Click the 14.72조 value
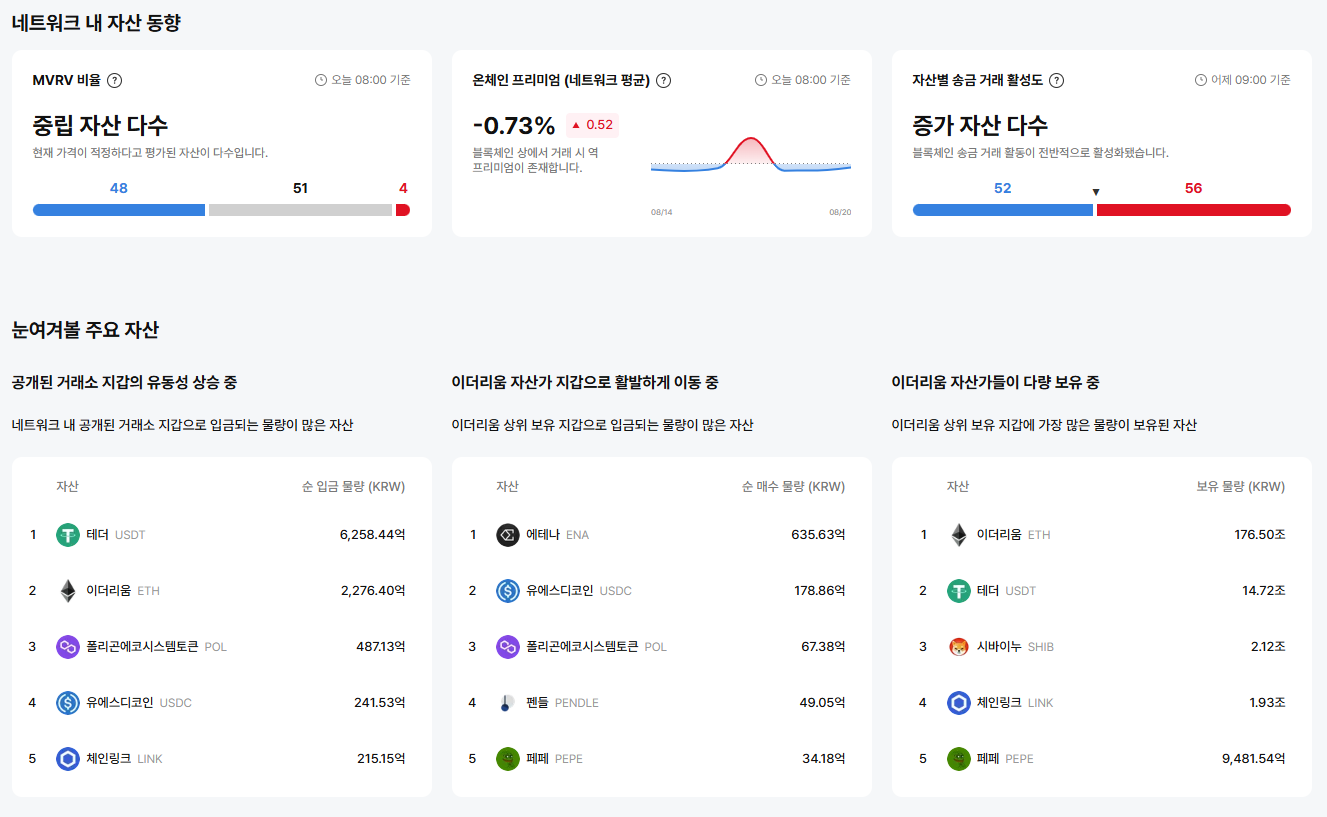The image size is (1327, 817). point(1264,591)
